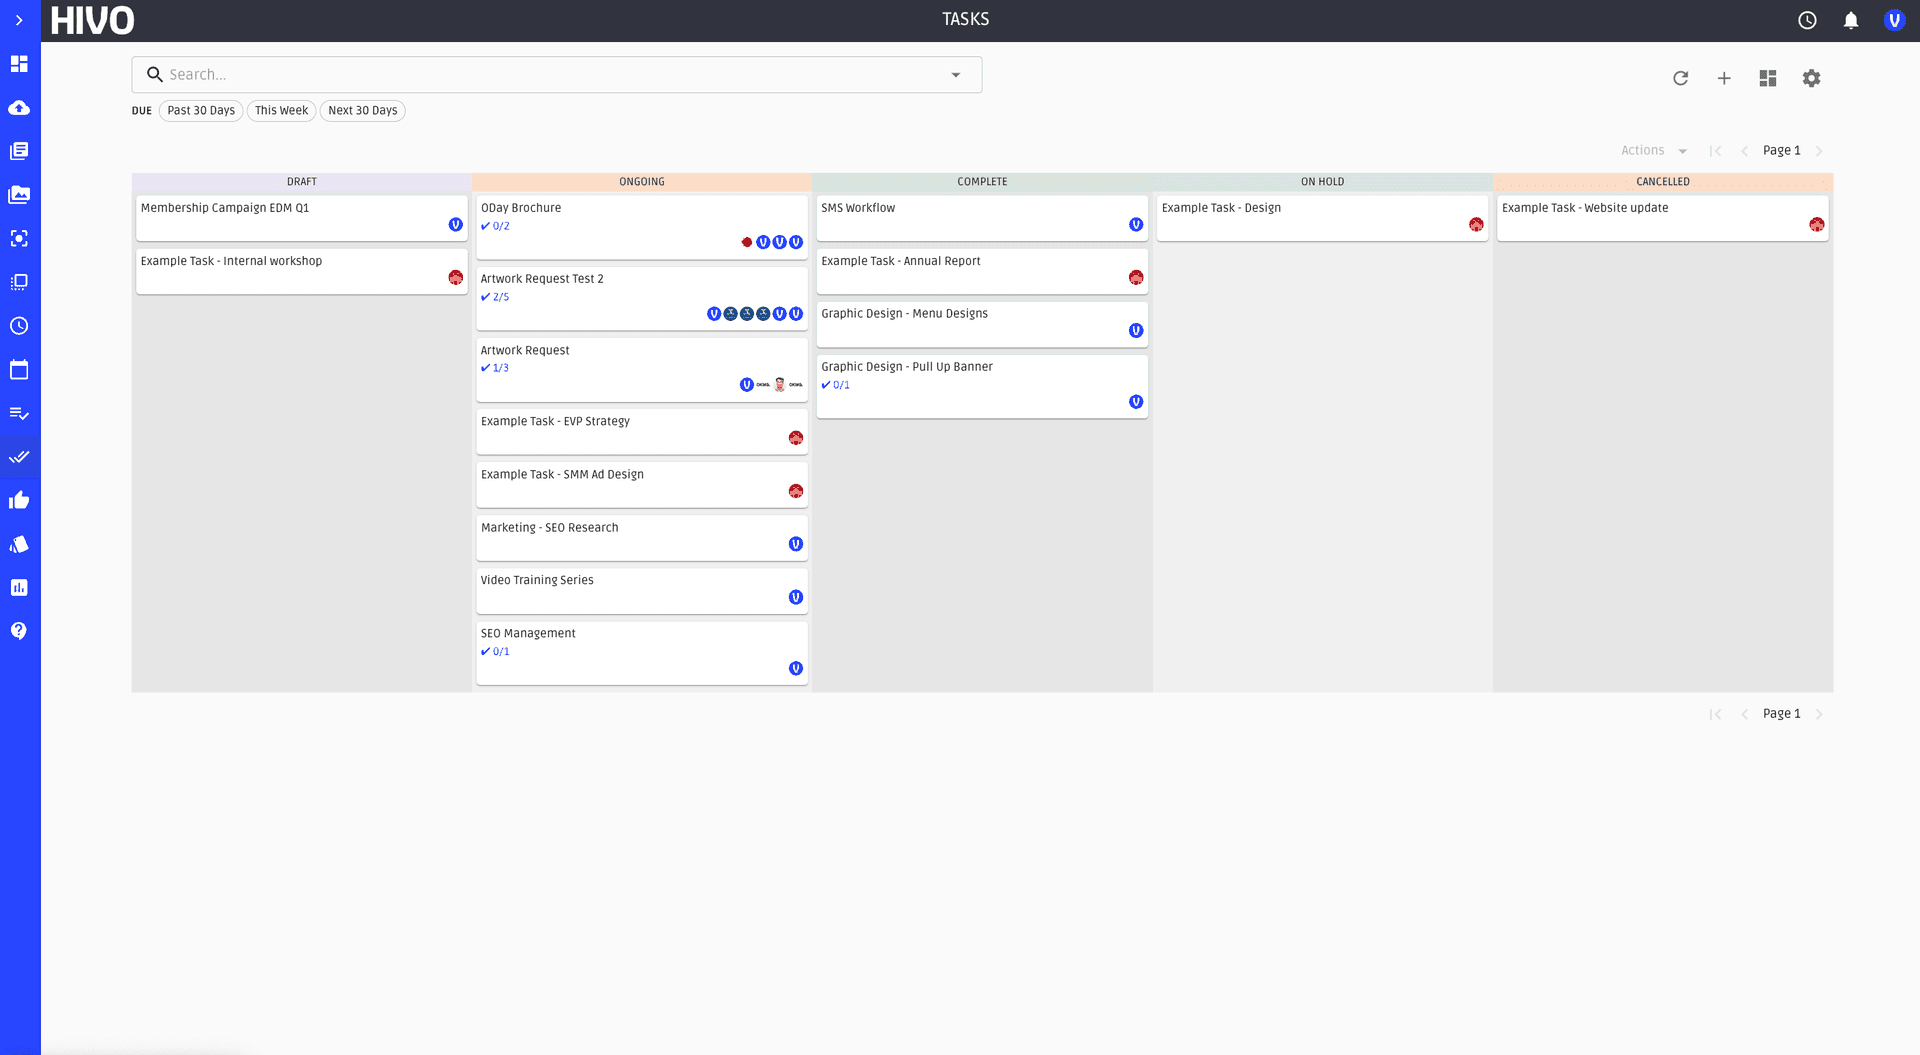
Task: Select the CANCELLED column header
Action: tap(1663, 182)
